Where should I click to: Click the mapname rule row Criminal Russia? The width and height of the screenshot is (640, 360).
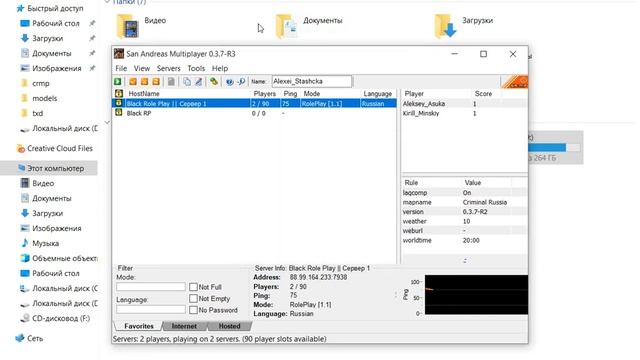click(x=464, y=202)
